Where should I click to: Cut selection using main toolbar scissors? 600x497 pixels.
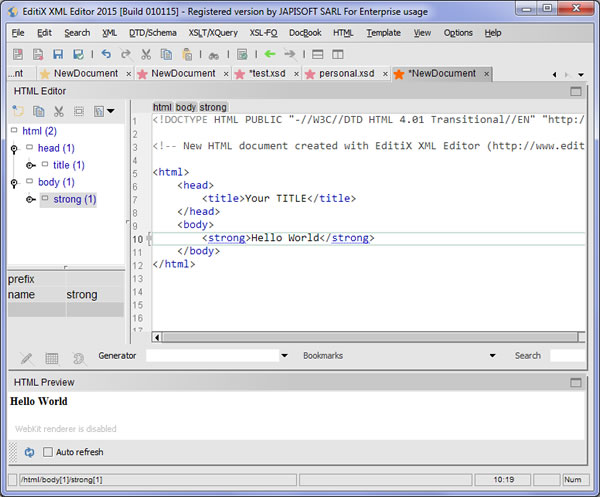(146, 54)
